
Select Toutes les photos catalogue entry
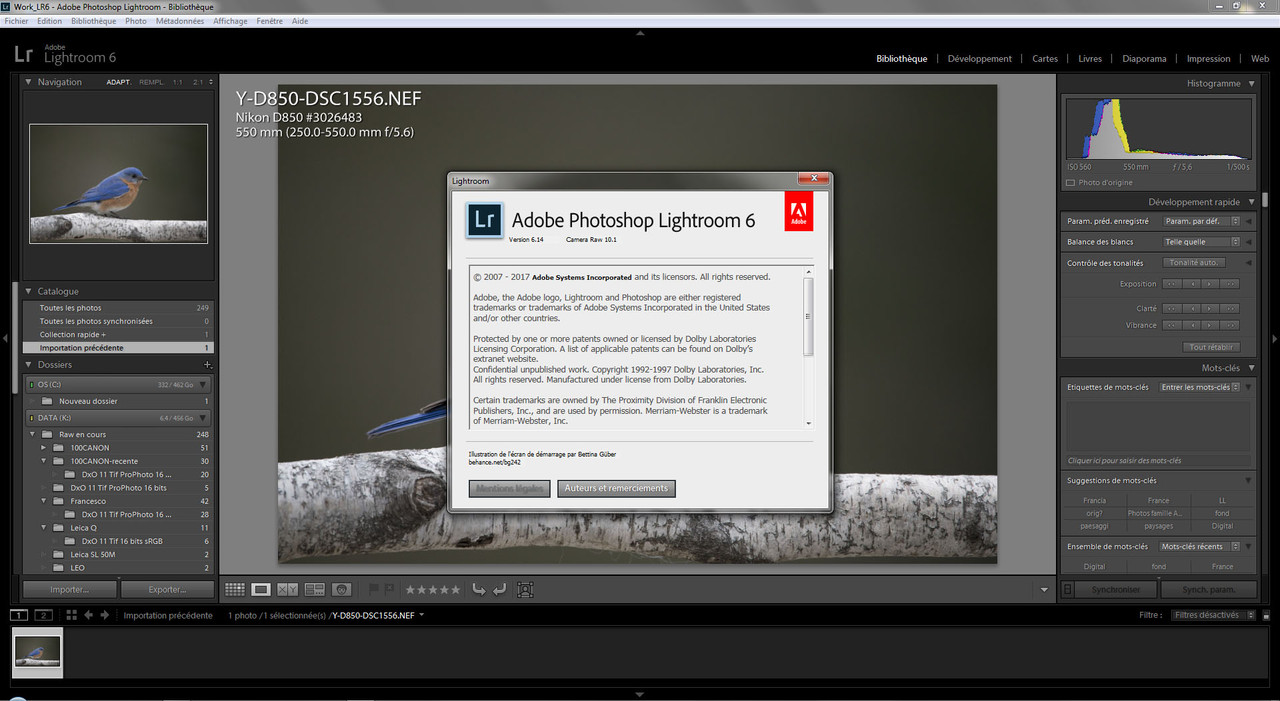119,308
